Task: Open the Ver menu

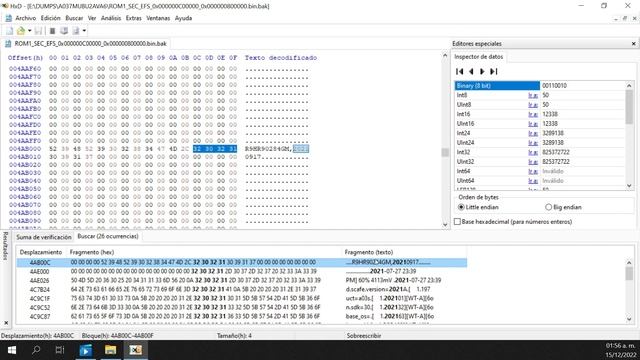Action: [92, 18]
